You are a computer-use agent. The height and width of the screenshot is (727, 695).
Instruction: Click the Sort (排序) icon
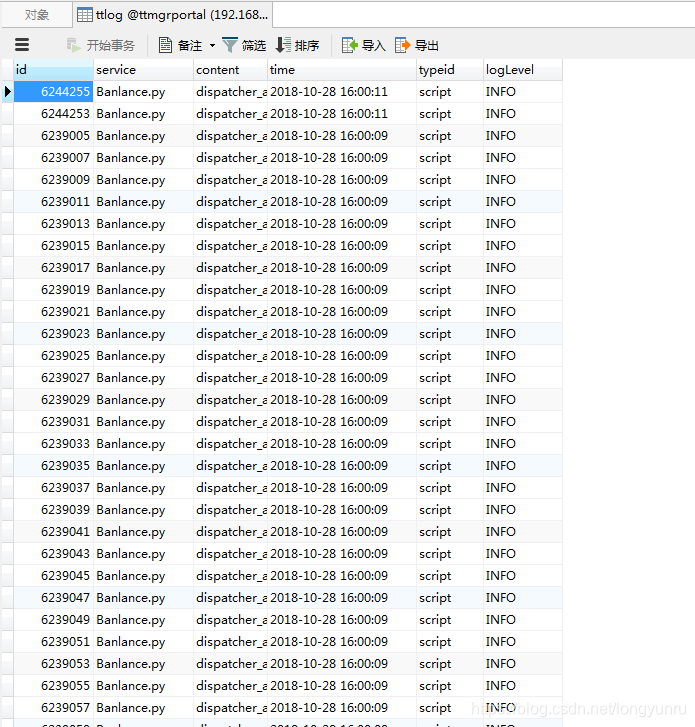pos(283,45)
